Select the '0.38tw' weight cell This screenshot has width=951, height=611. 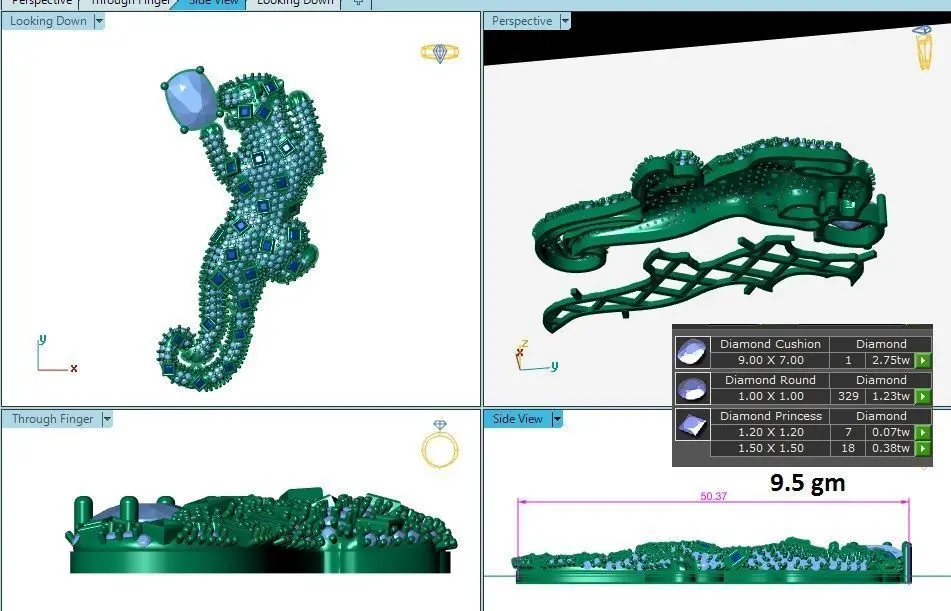890,448
